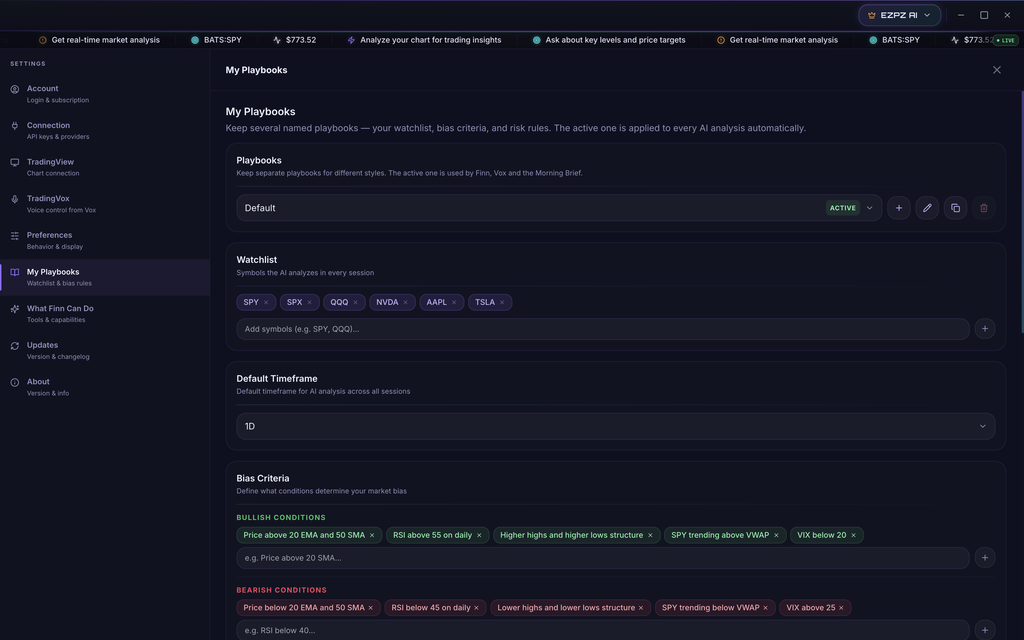The height and width of the screenshot is (640, 1024).
Task: Remove NVDA from the watchlist
Action: (x=406, y=302)
